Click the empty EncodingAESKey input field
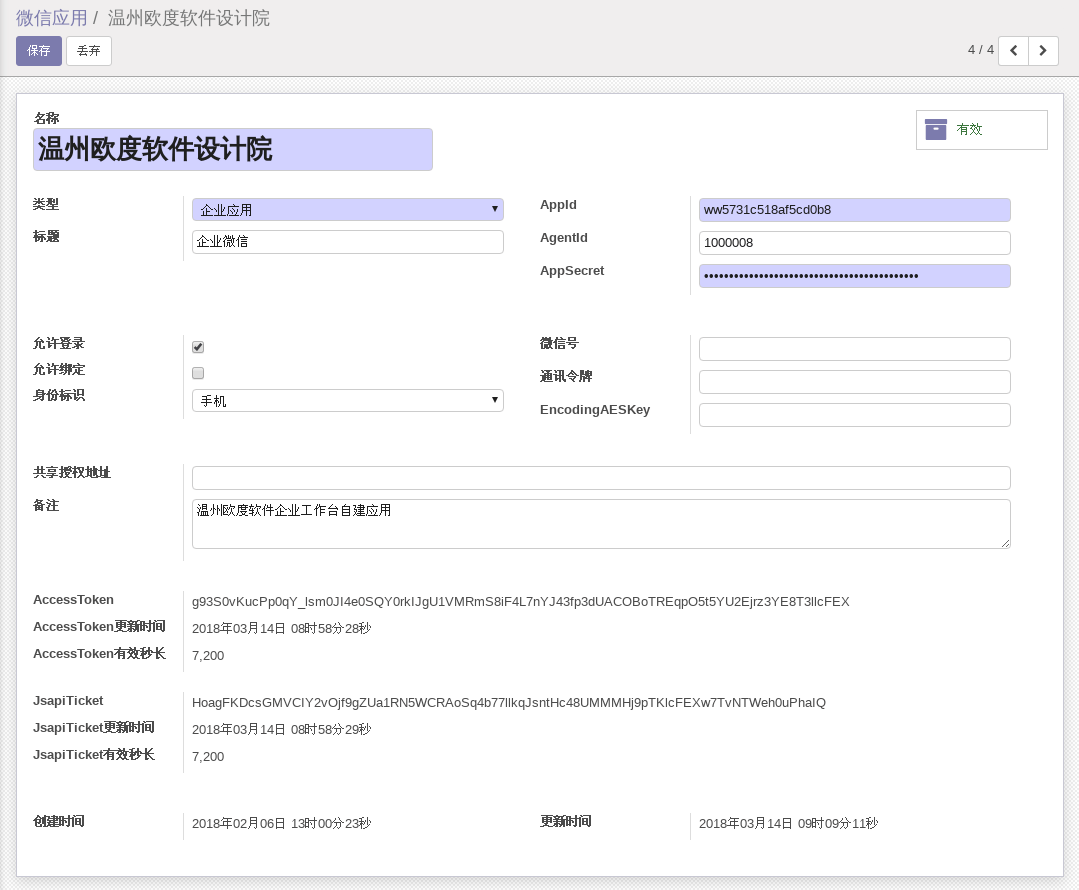 tap(855, 415)
